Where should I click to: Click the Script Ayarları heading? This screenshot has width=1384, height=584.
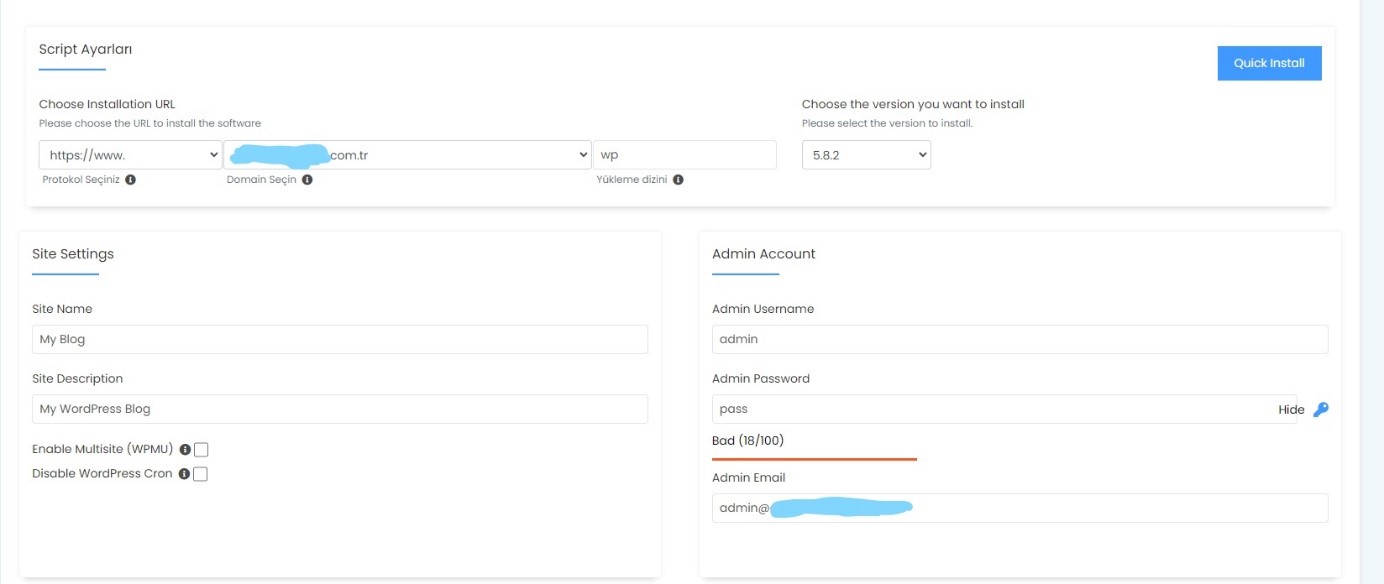(85, 49)
